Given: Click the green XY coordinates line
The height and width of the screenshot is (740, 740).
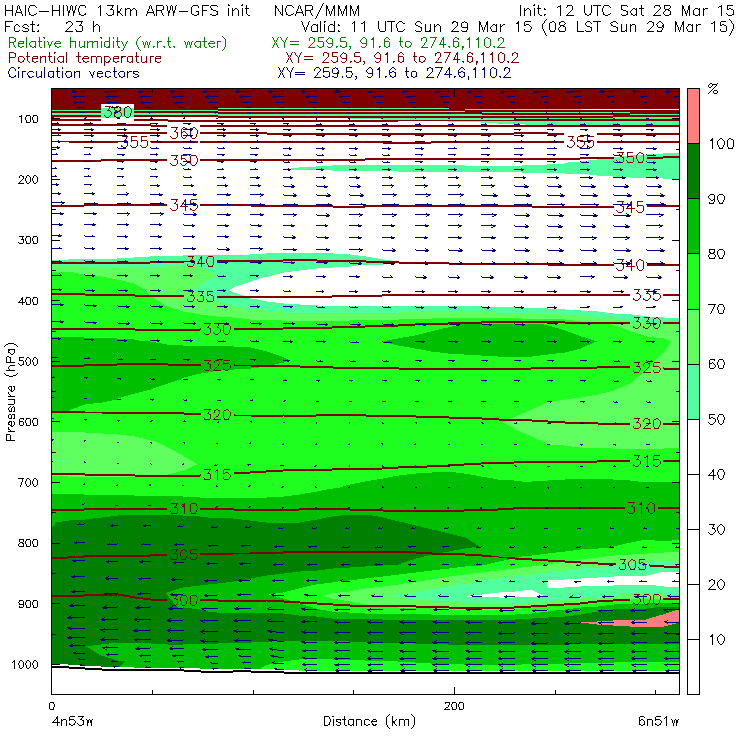Looking at the screenshot, I should tap(388, 43).
